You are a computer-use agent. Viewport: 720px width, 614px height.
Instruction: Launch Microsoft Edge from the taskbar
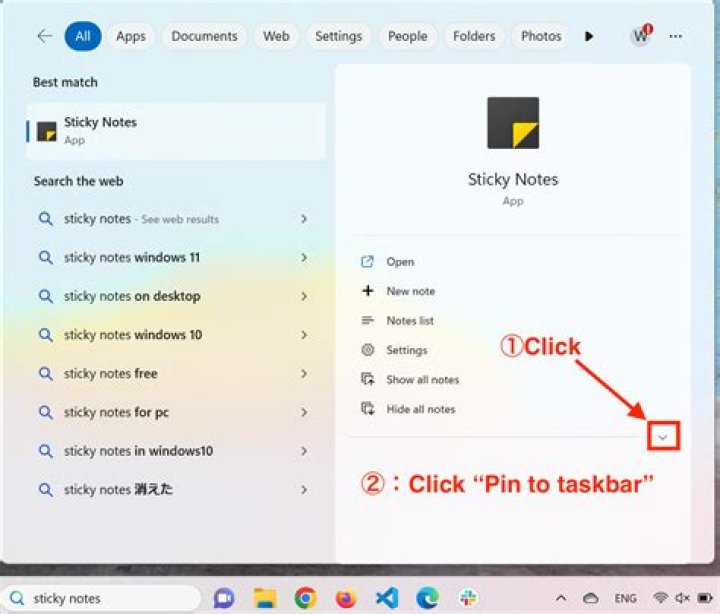428,598
